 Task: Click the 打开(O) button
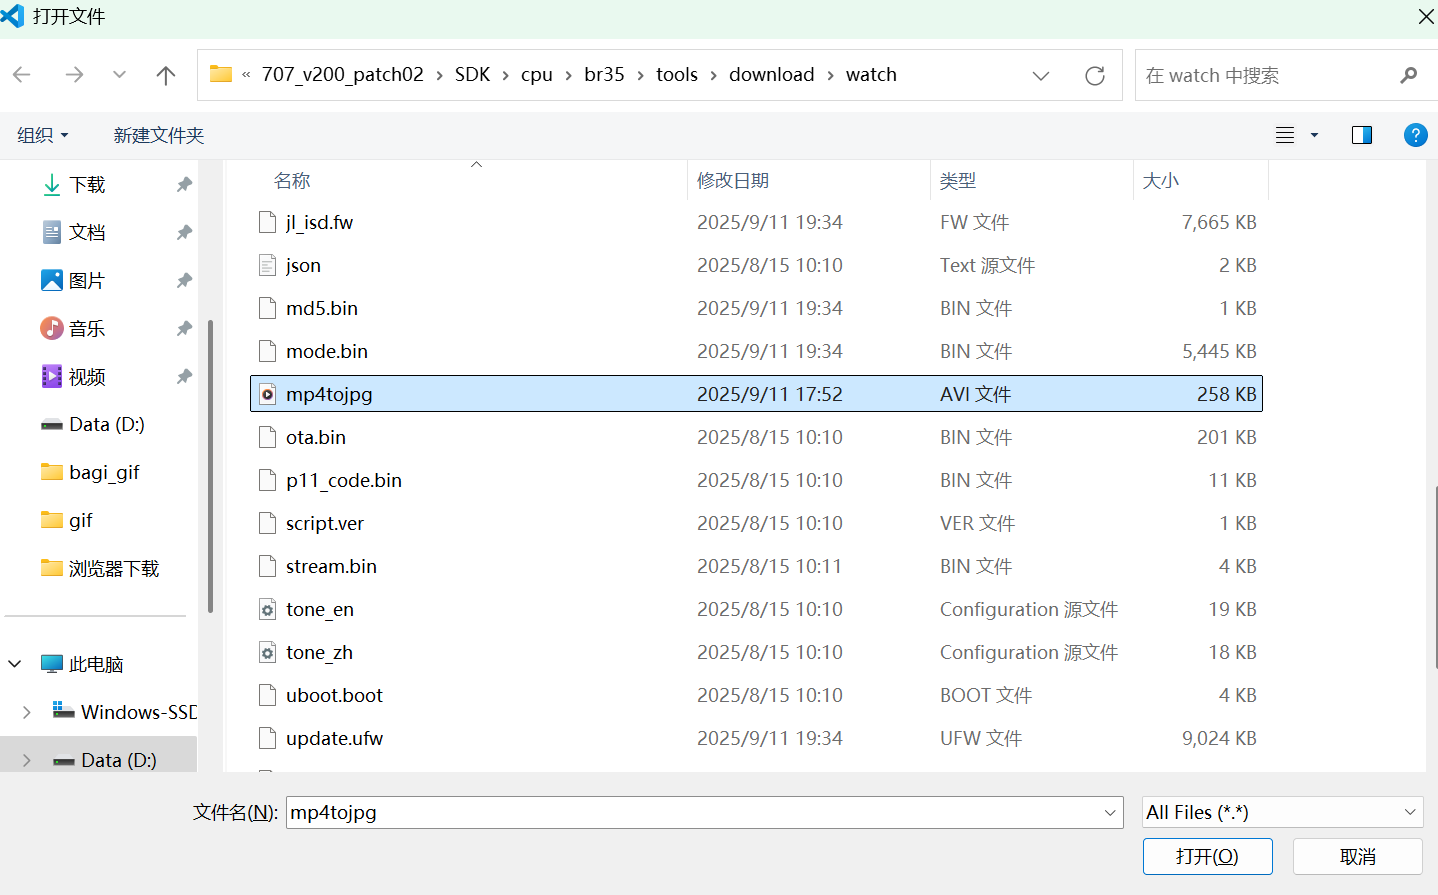[1208, 856]
